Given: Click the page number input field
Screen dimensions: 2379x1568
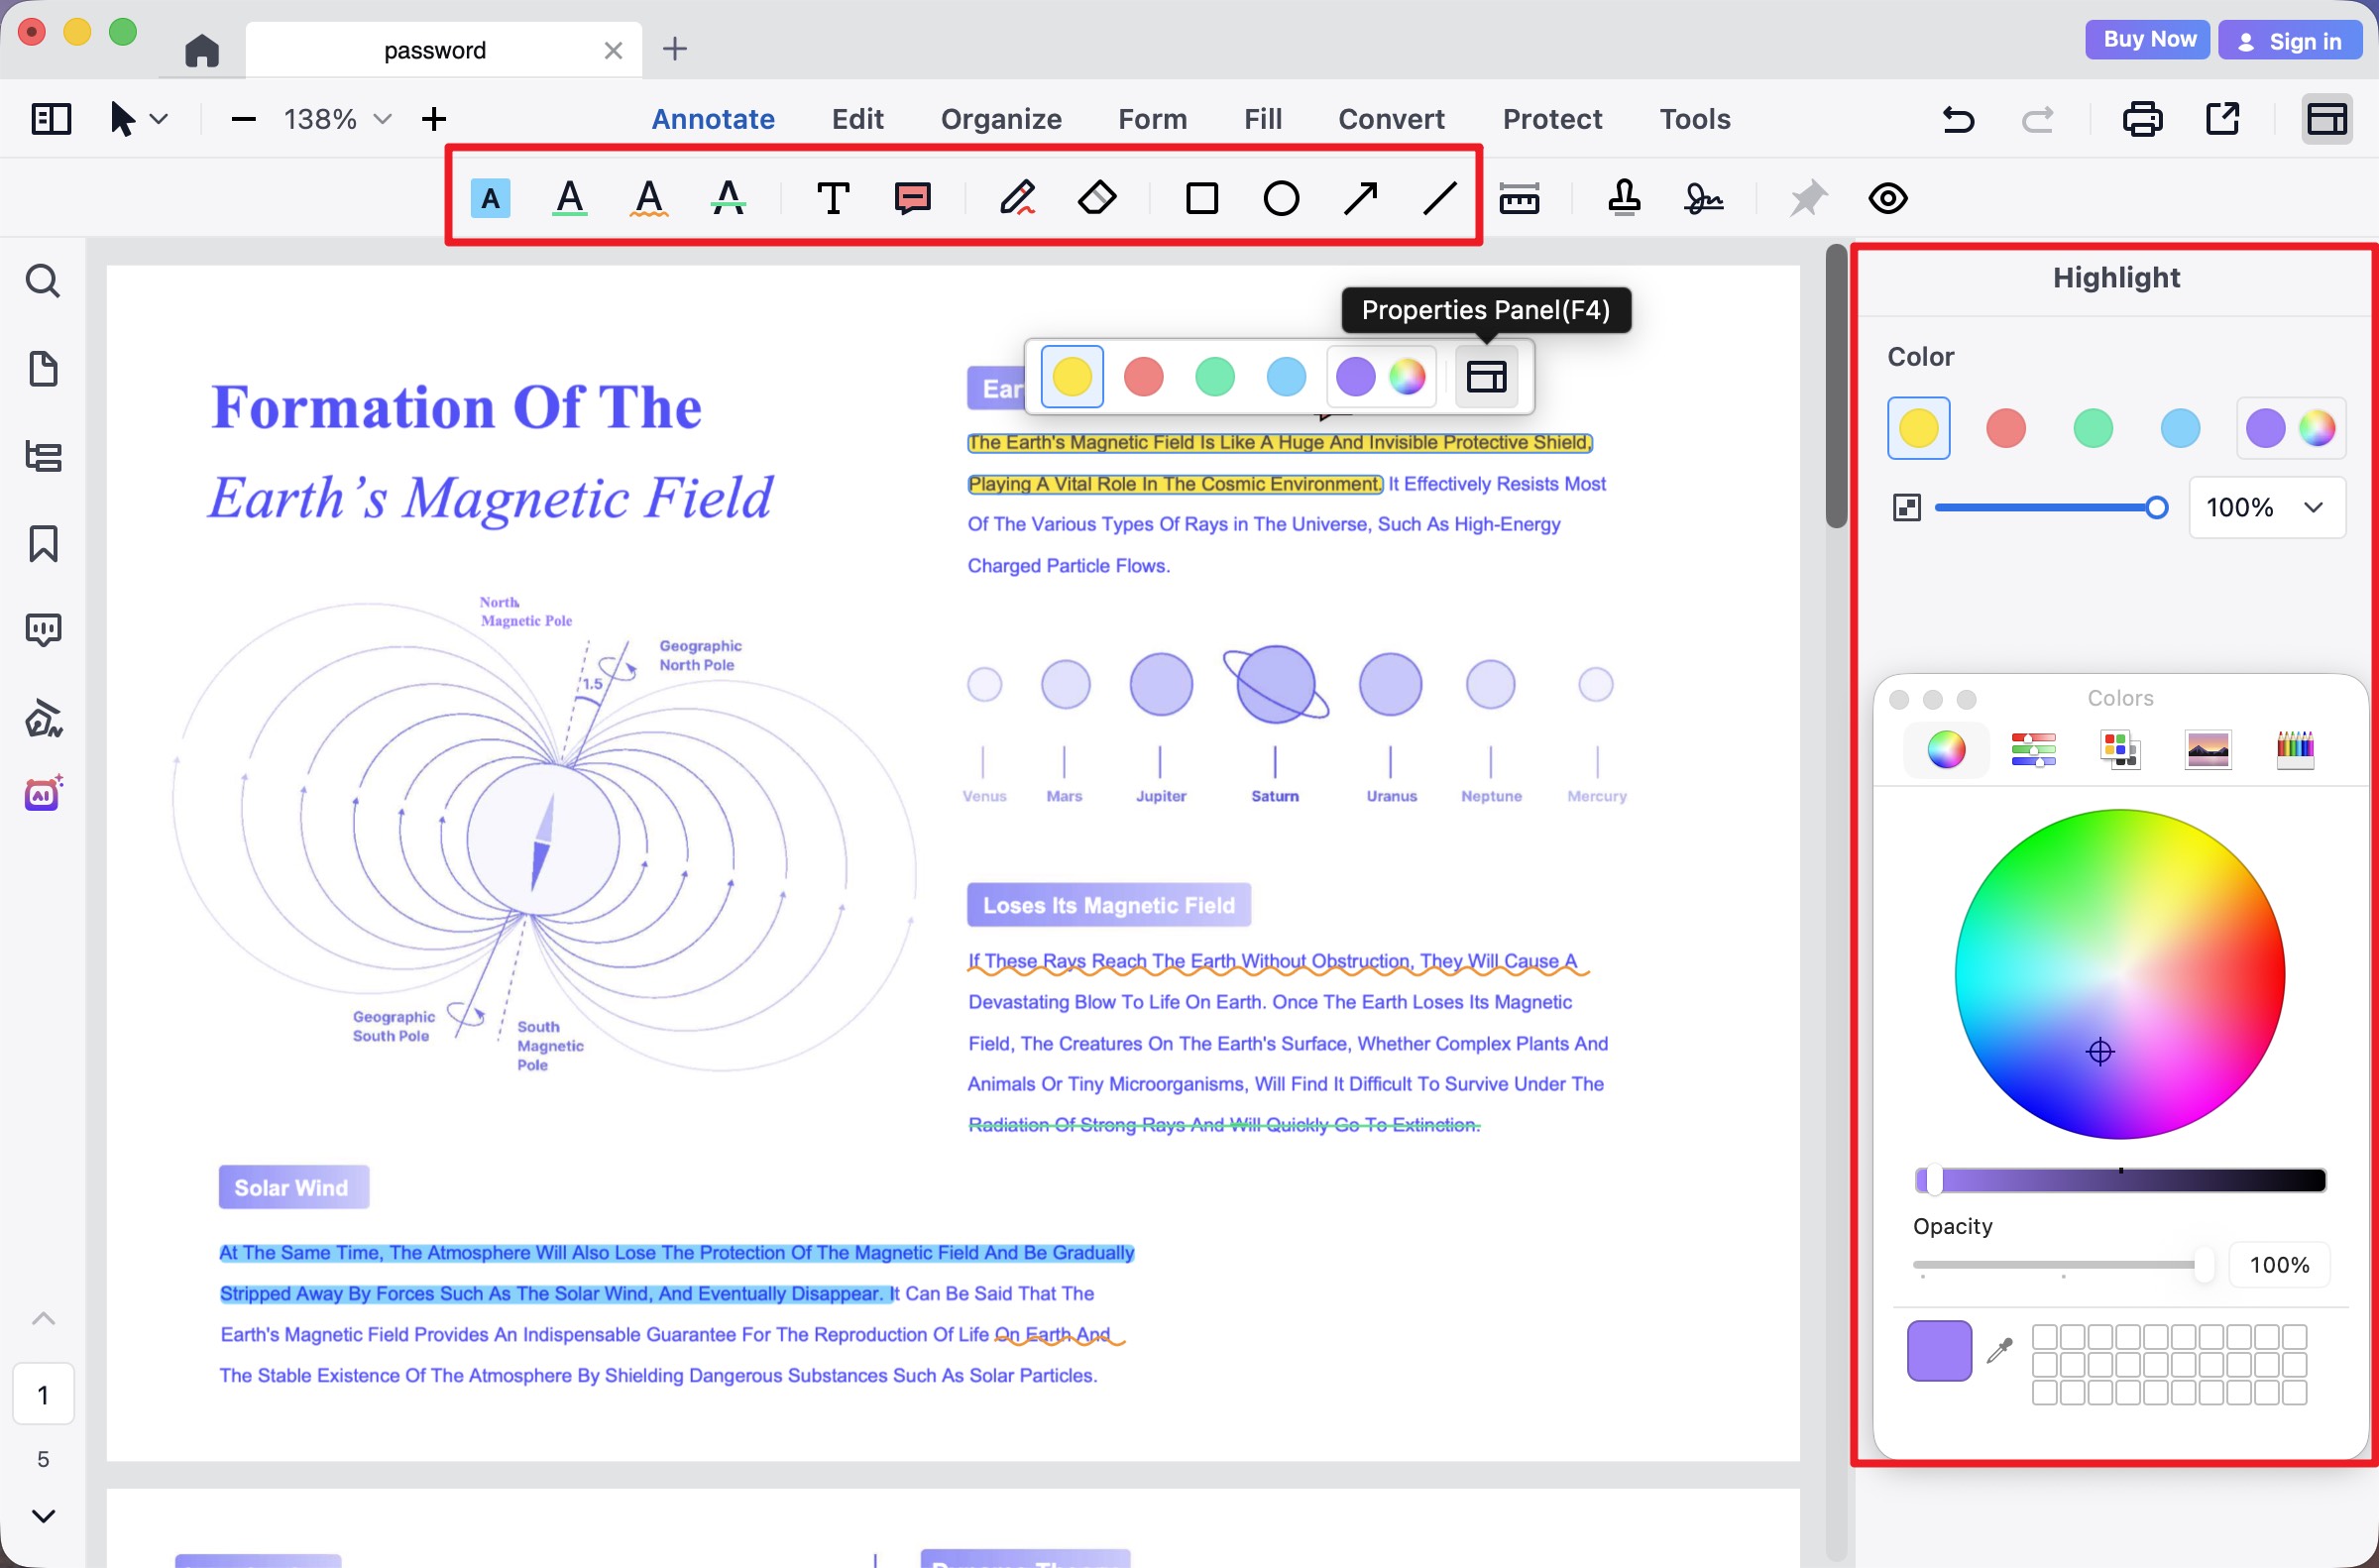Looking at the screenshot, I should pos(43,1394).
